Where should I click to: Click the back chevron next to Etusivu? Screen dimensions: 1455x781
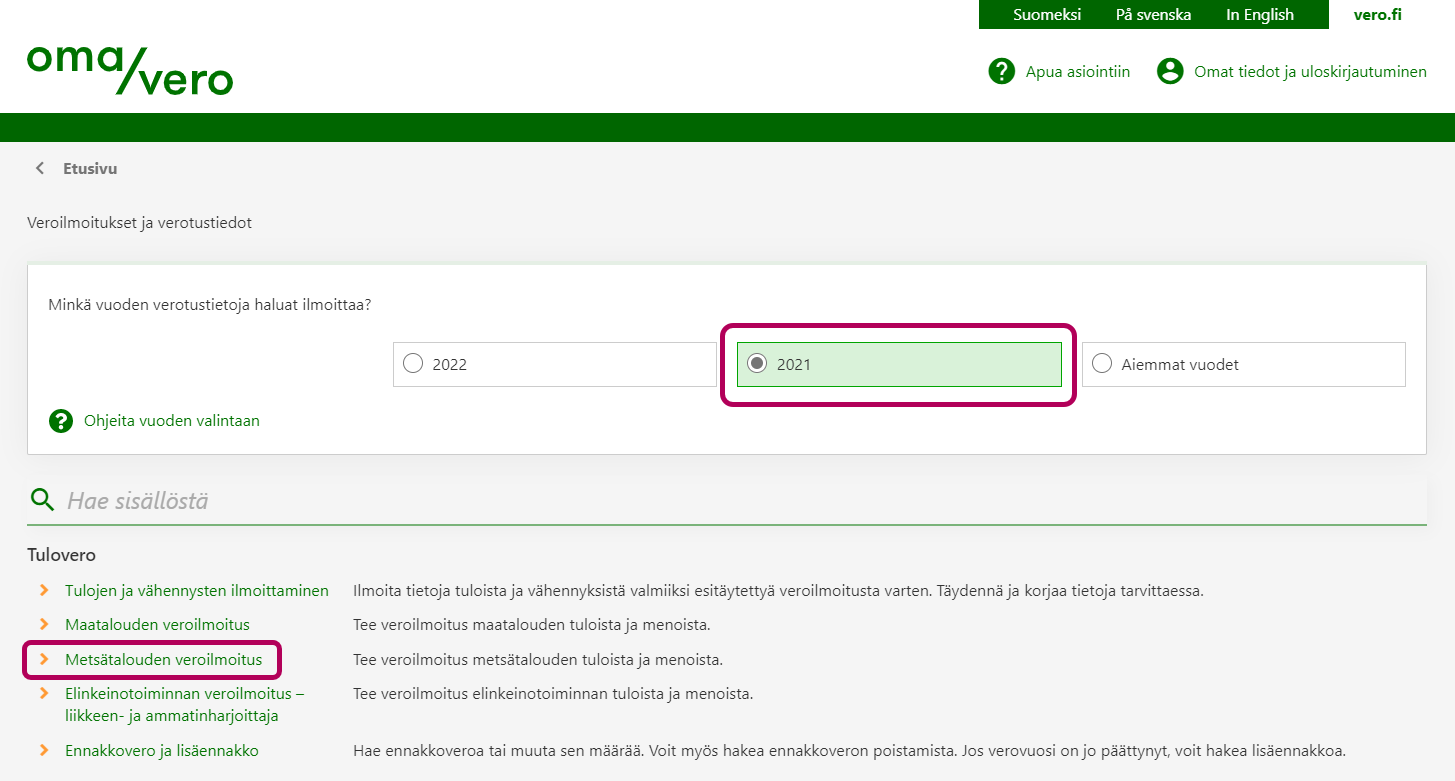[40, 169]
